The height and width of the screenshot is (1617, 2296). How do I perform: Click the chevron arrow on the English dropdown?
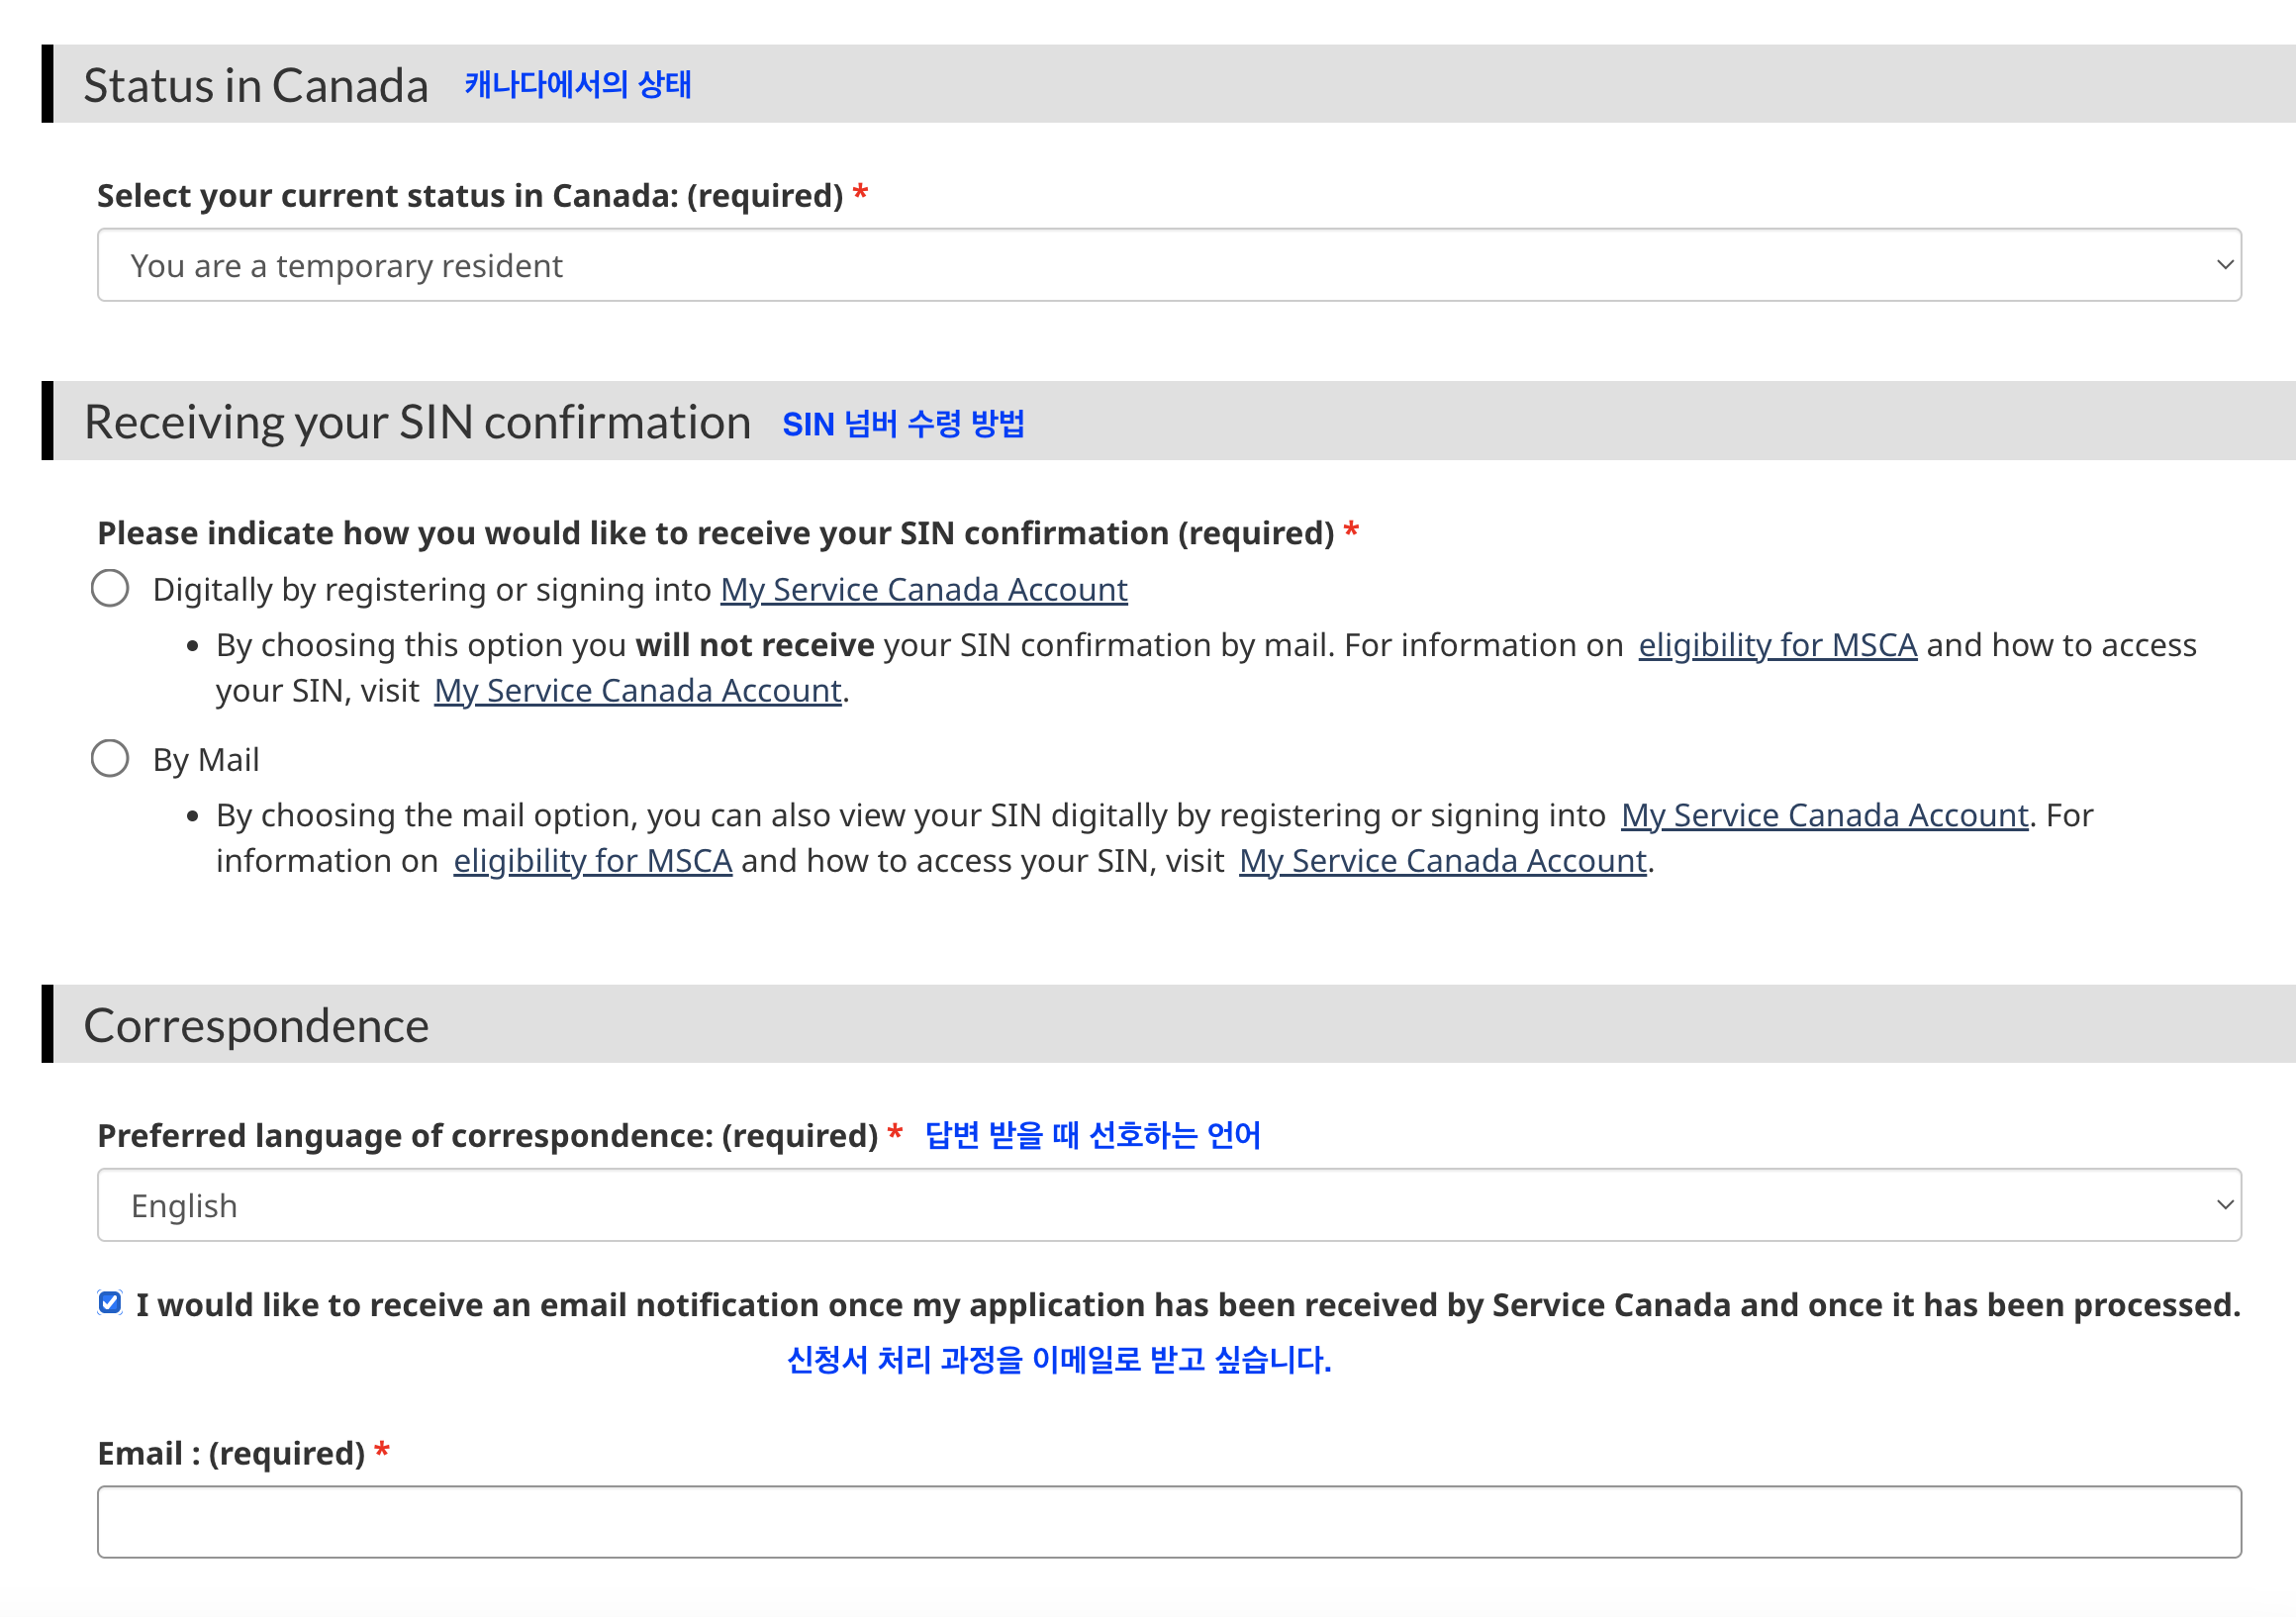point(2224,1205)
